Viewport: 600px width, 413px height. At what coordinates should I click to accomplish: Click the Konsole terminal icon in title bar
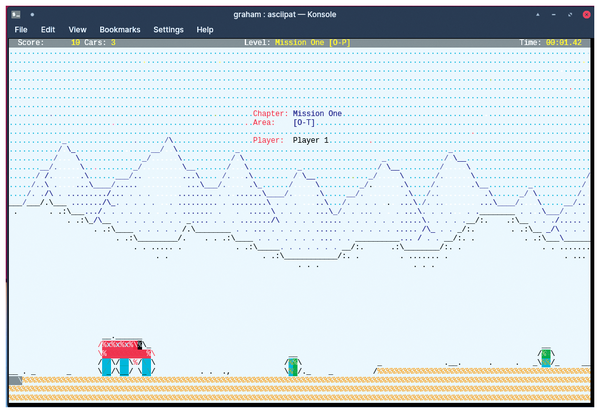16,15
